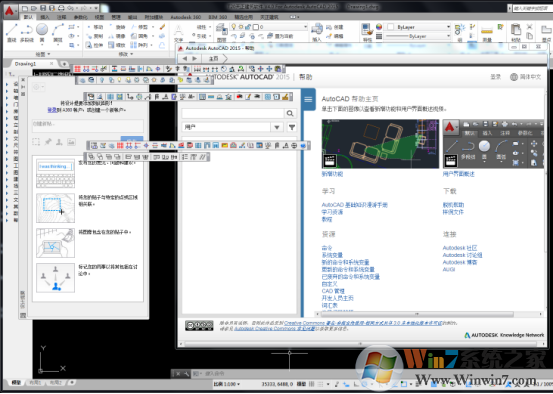Switch to the 插入 ribbon tab
Viewport: 553px width, 394px height.
coord(45,17)
